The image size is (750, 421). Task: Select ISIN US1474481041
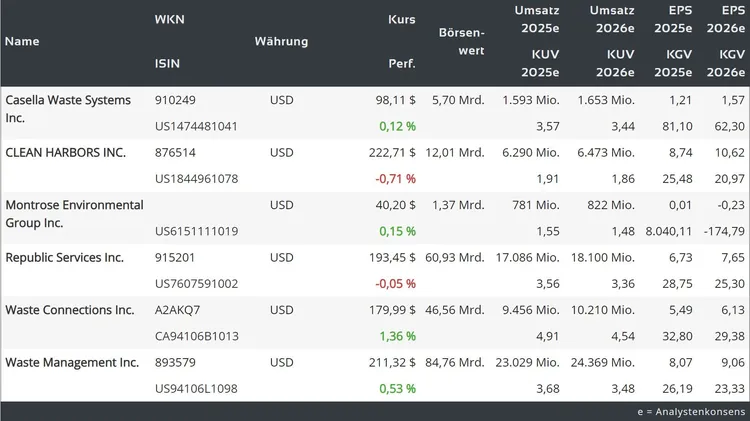(x=196, y=126)
